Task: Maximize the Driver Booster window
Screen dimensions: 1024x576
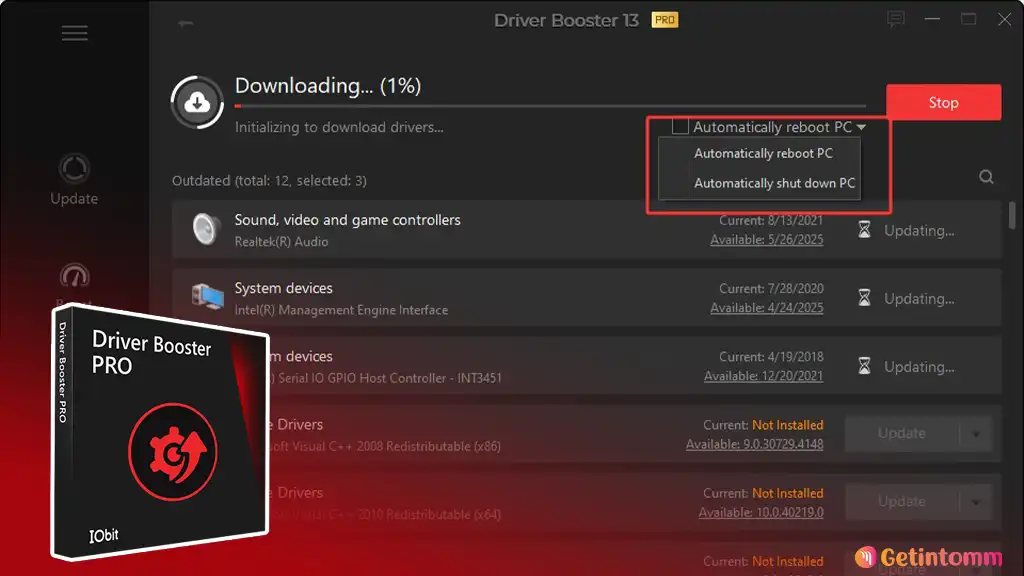Action: click(968, 20)
